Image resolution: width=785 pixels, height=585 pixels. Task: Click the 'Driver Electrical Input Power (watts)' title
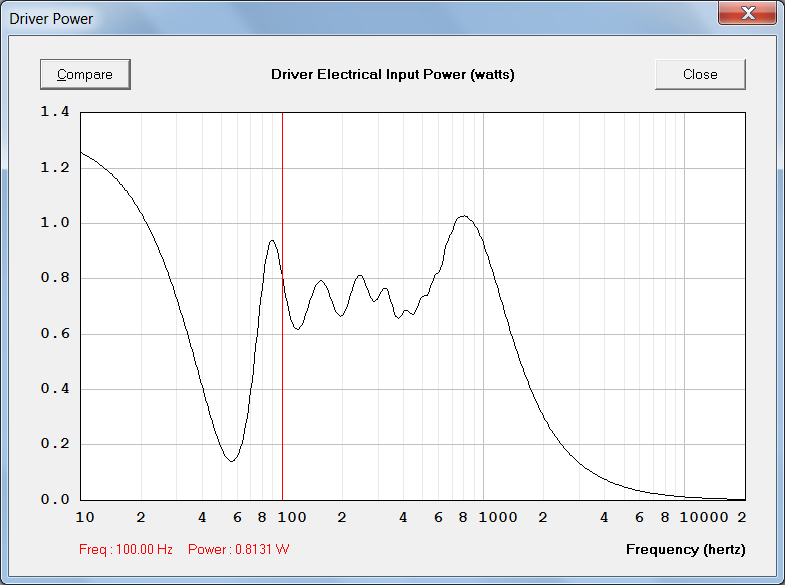(392, 75)
